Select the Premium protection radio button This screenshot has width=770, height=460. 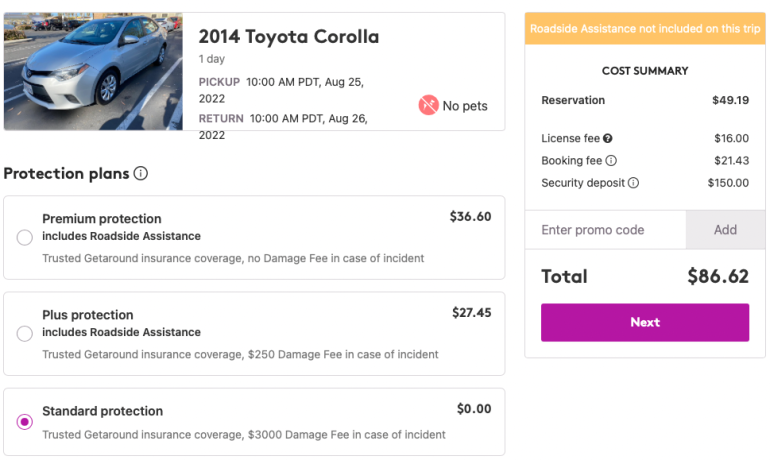pos(25,238)
